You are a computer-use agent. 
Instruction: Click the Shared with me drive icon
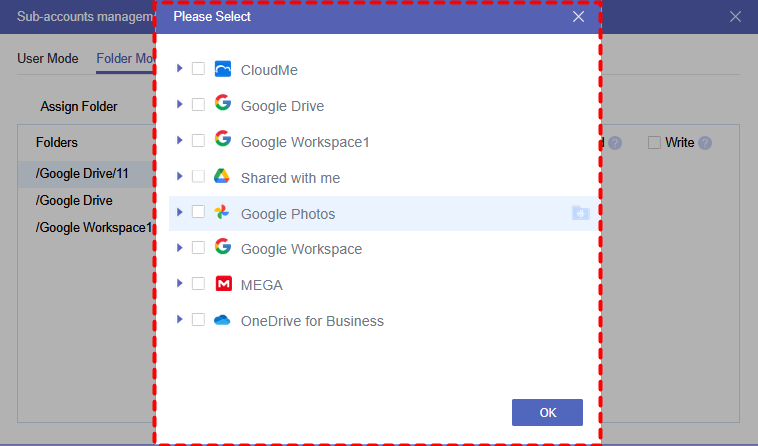tap(223, 177)
